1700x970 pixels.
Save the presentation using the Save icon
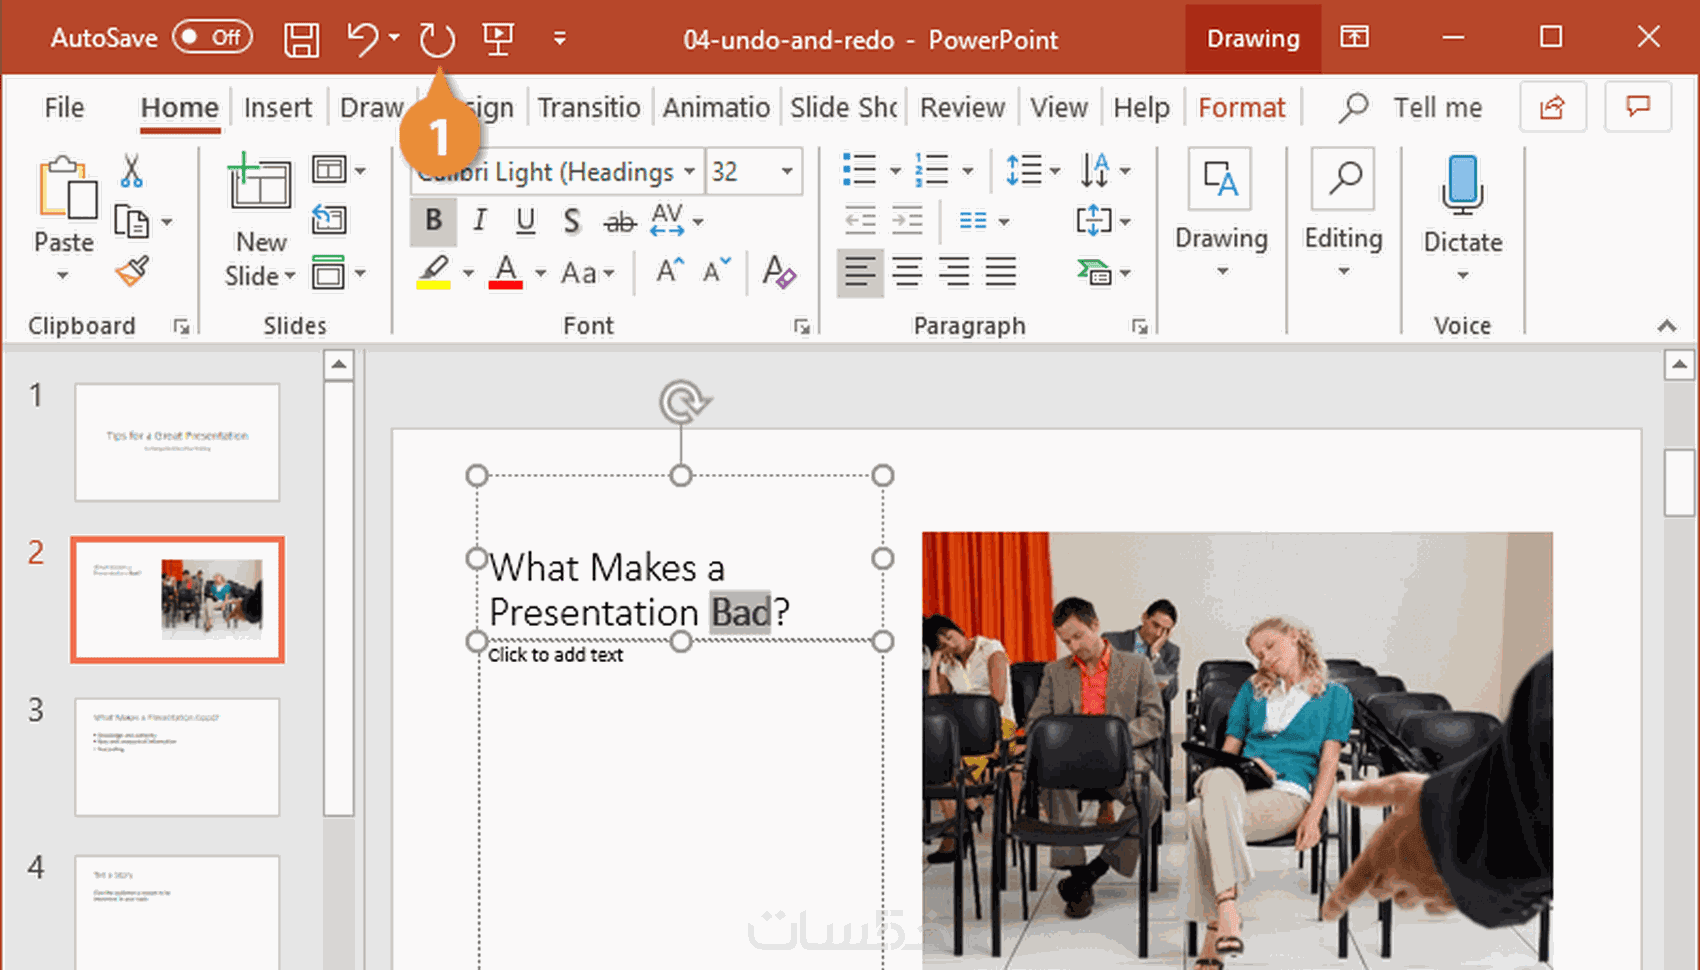point(301,38)
